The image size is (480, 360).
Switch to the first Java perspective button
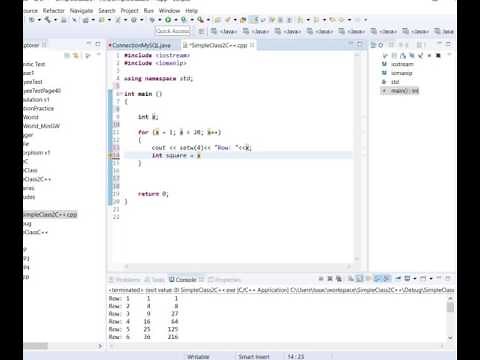click(224, 31)
